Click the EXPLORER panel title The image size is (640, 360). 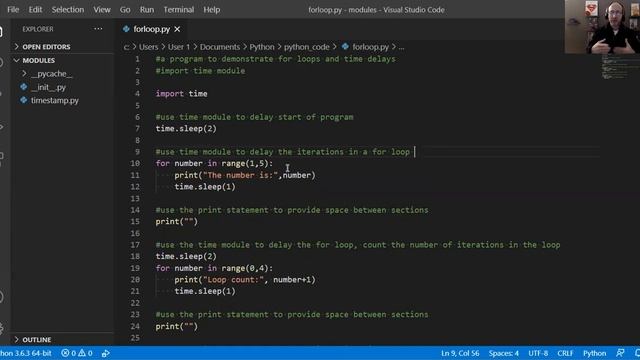pyautogui.click(x=38, y=29)
